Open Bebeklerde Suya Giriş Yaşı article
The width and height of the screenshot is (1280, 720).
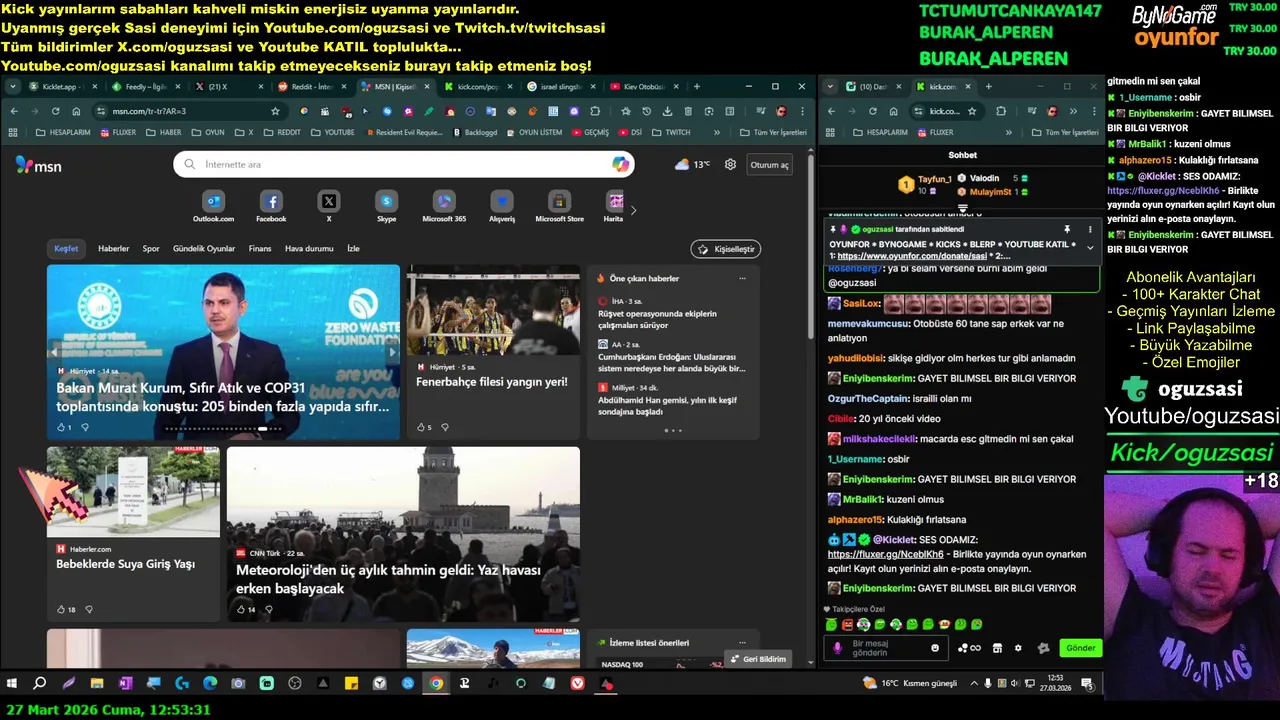coord(126,564)
